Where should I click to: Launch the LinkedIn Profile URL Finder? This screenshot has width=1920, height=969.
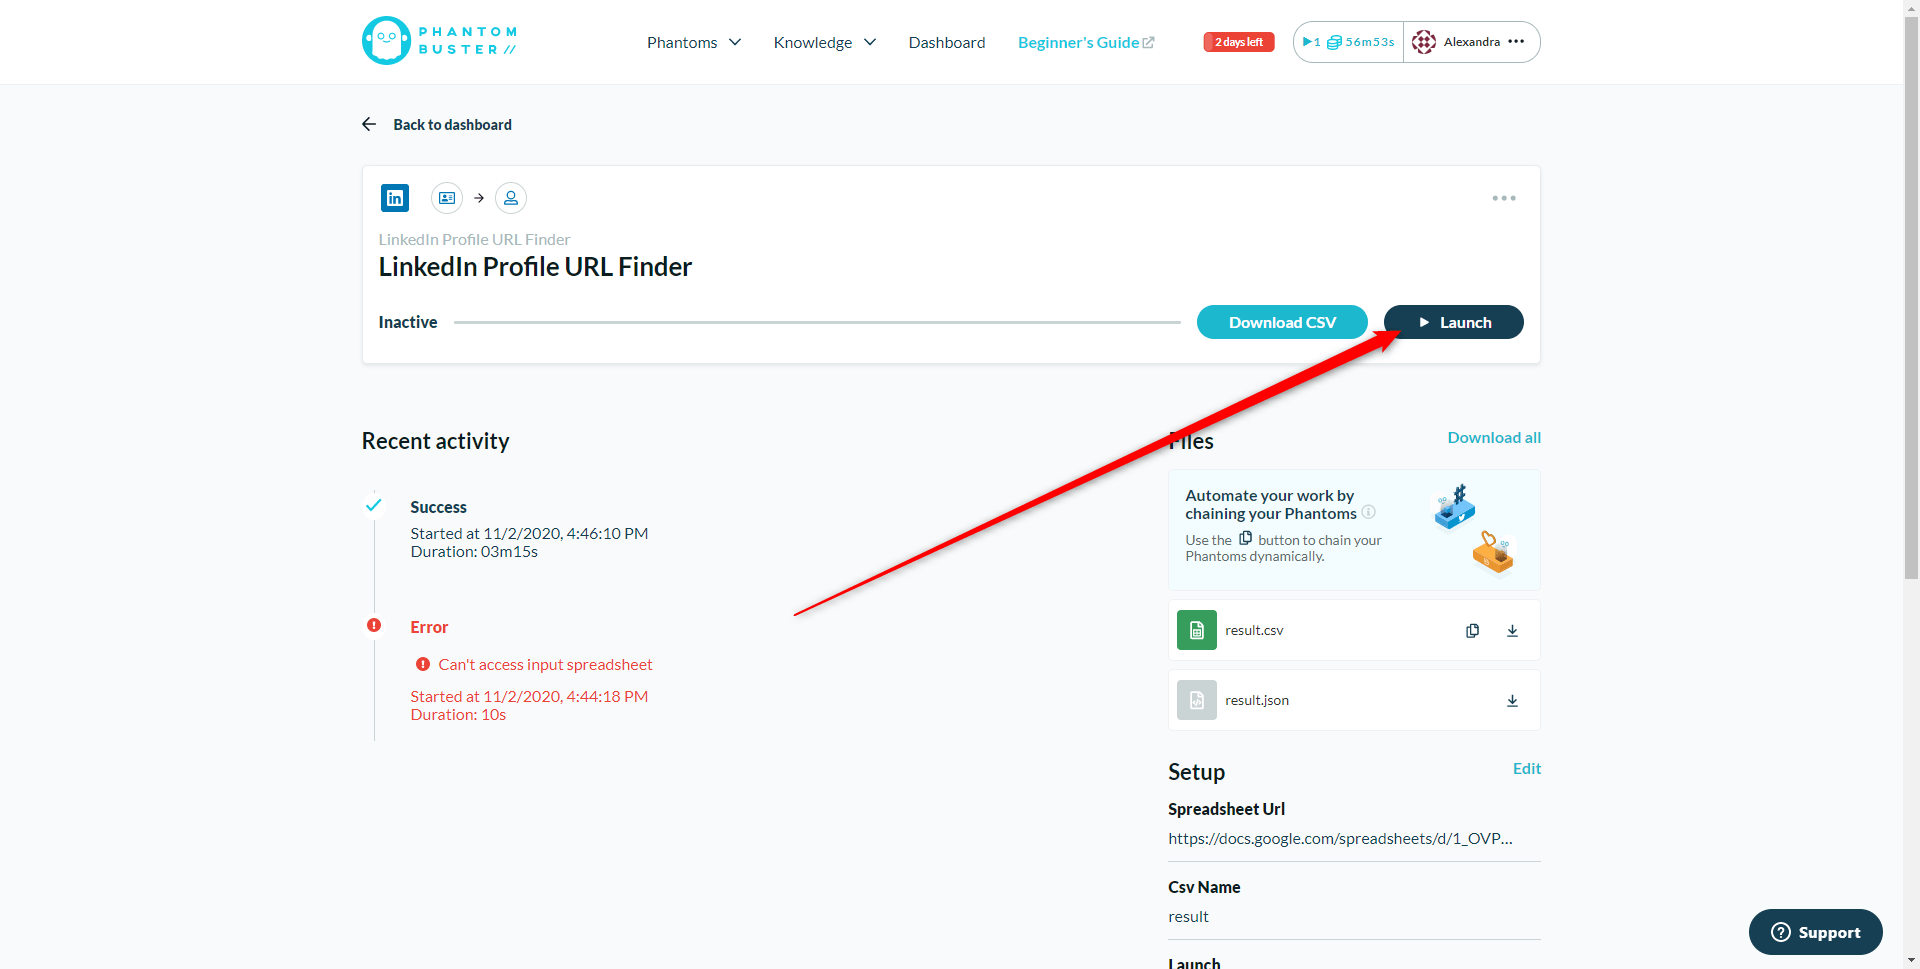point(1454,322)
